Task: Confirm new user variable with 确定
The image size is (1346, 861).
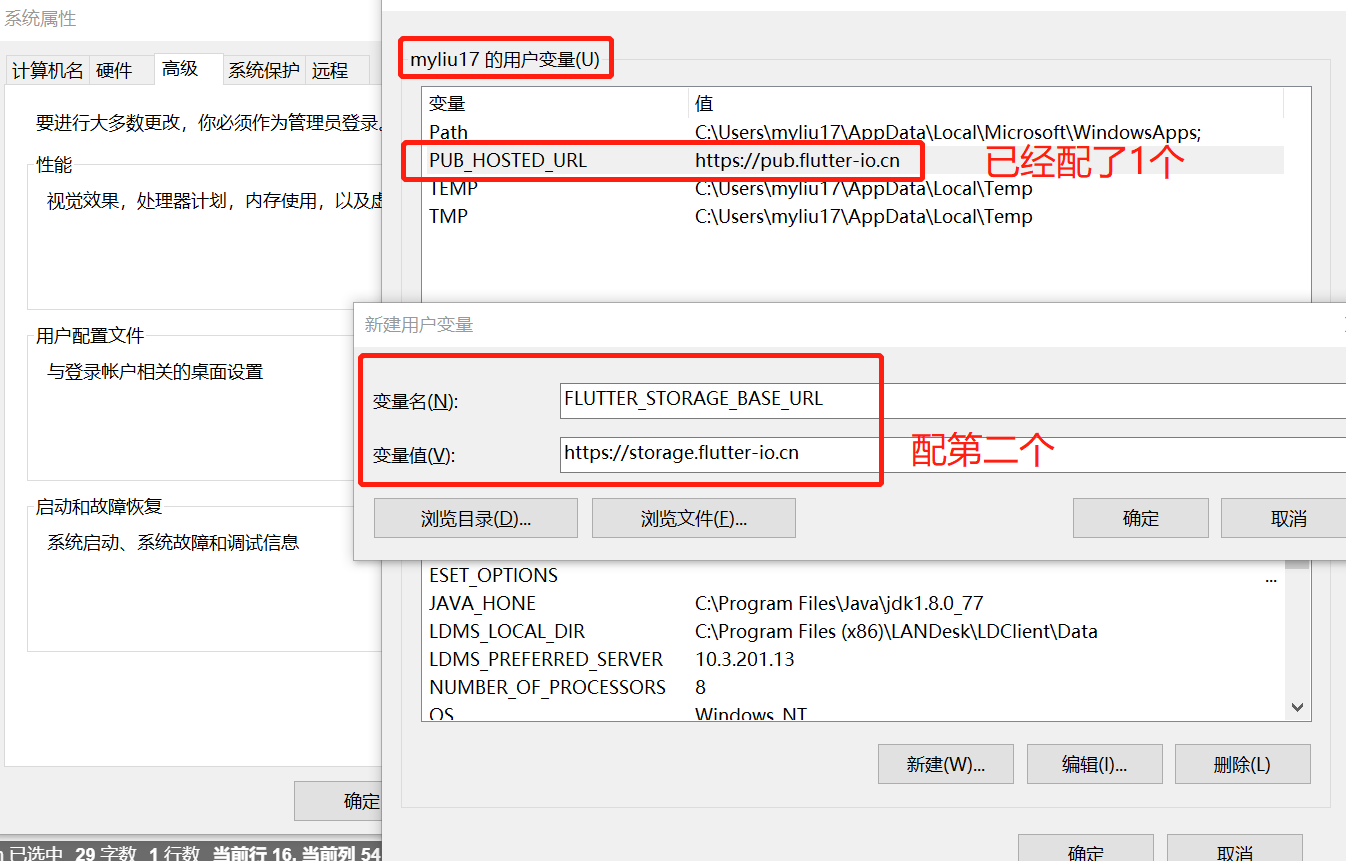Action: pos(1141,518)
